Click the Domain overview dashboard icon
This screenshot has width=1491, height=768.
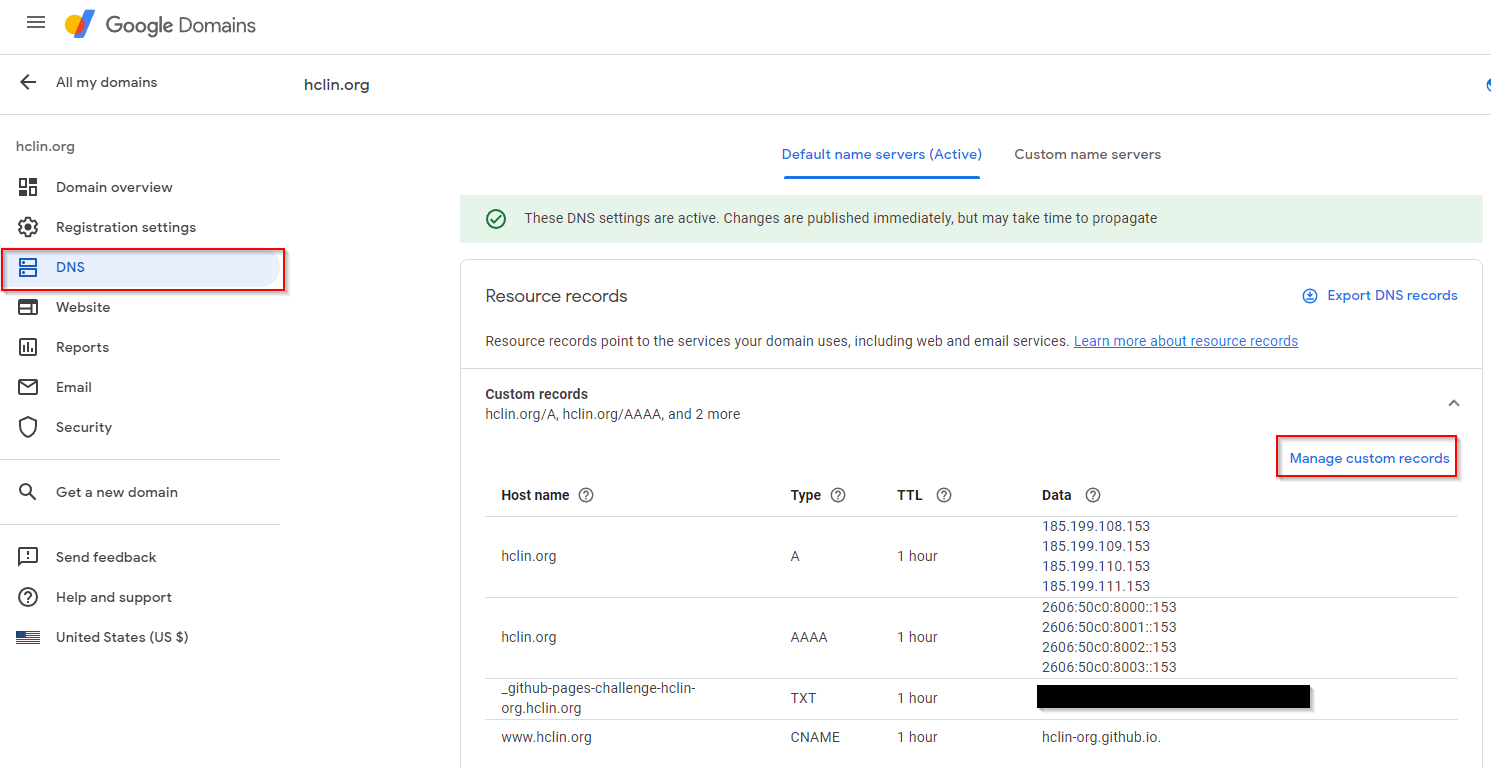coord(28,187)
